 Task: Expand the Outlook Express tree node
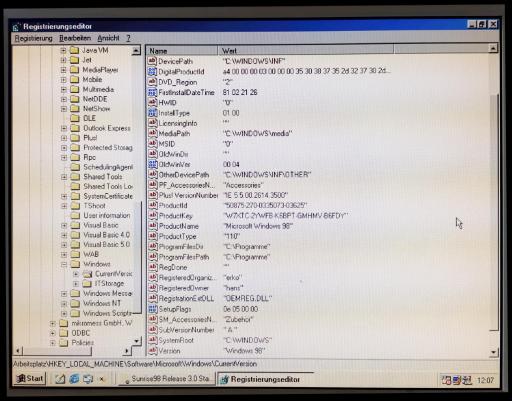[x=64, y=128]
